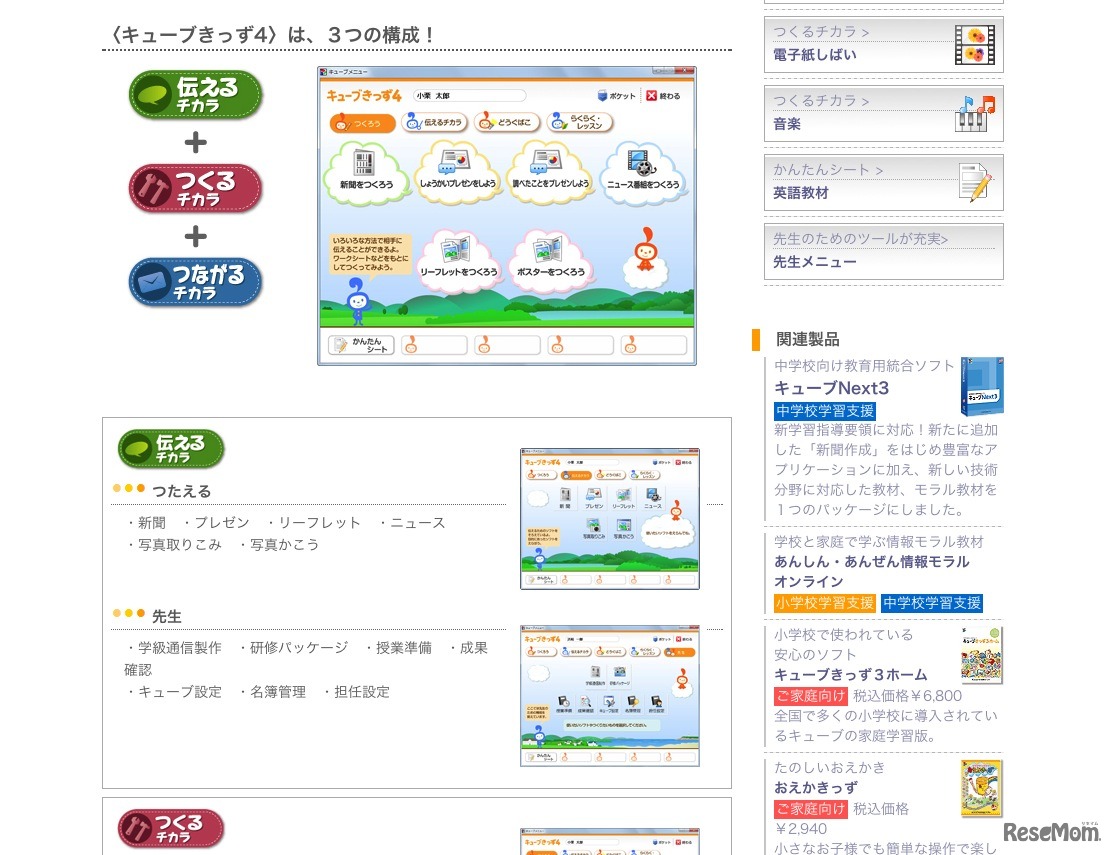
Task: Open the キューブきっず3ホーム product link
Action: click(x=850, y=674)
